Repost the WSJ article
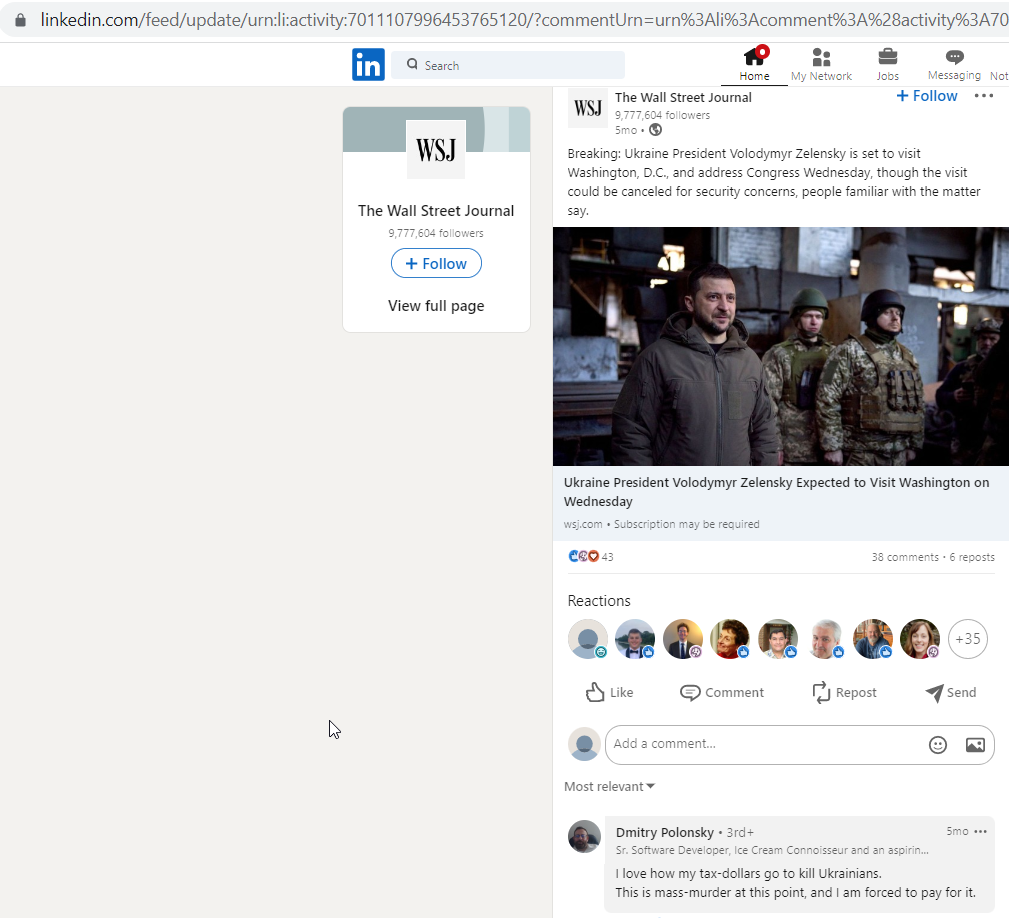The image size is (1009, 918). pyautogui.click(x=844, y=692)
